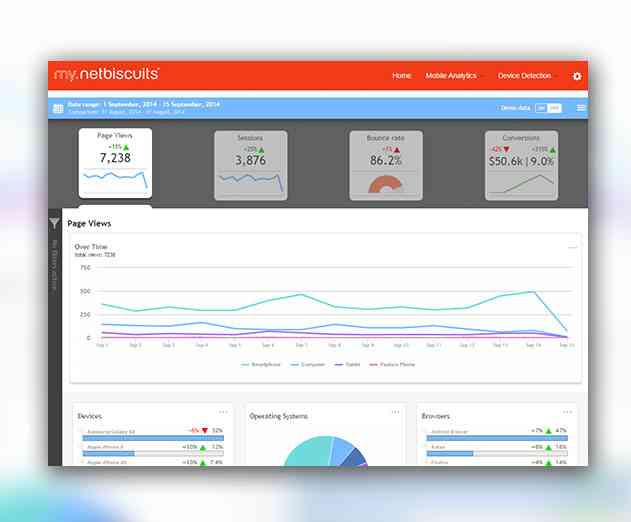631x522 pixels.
Task: Click the Safari browser usage bar
Action: click(x=497, y=454)
